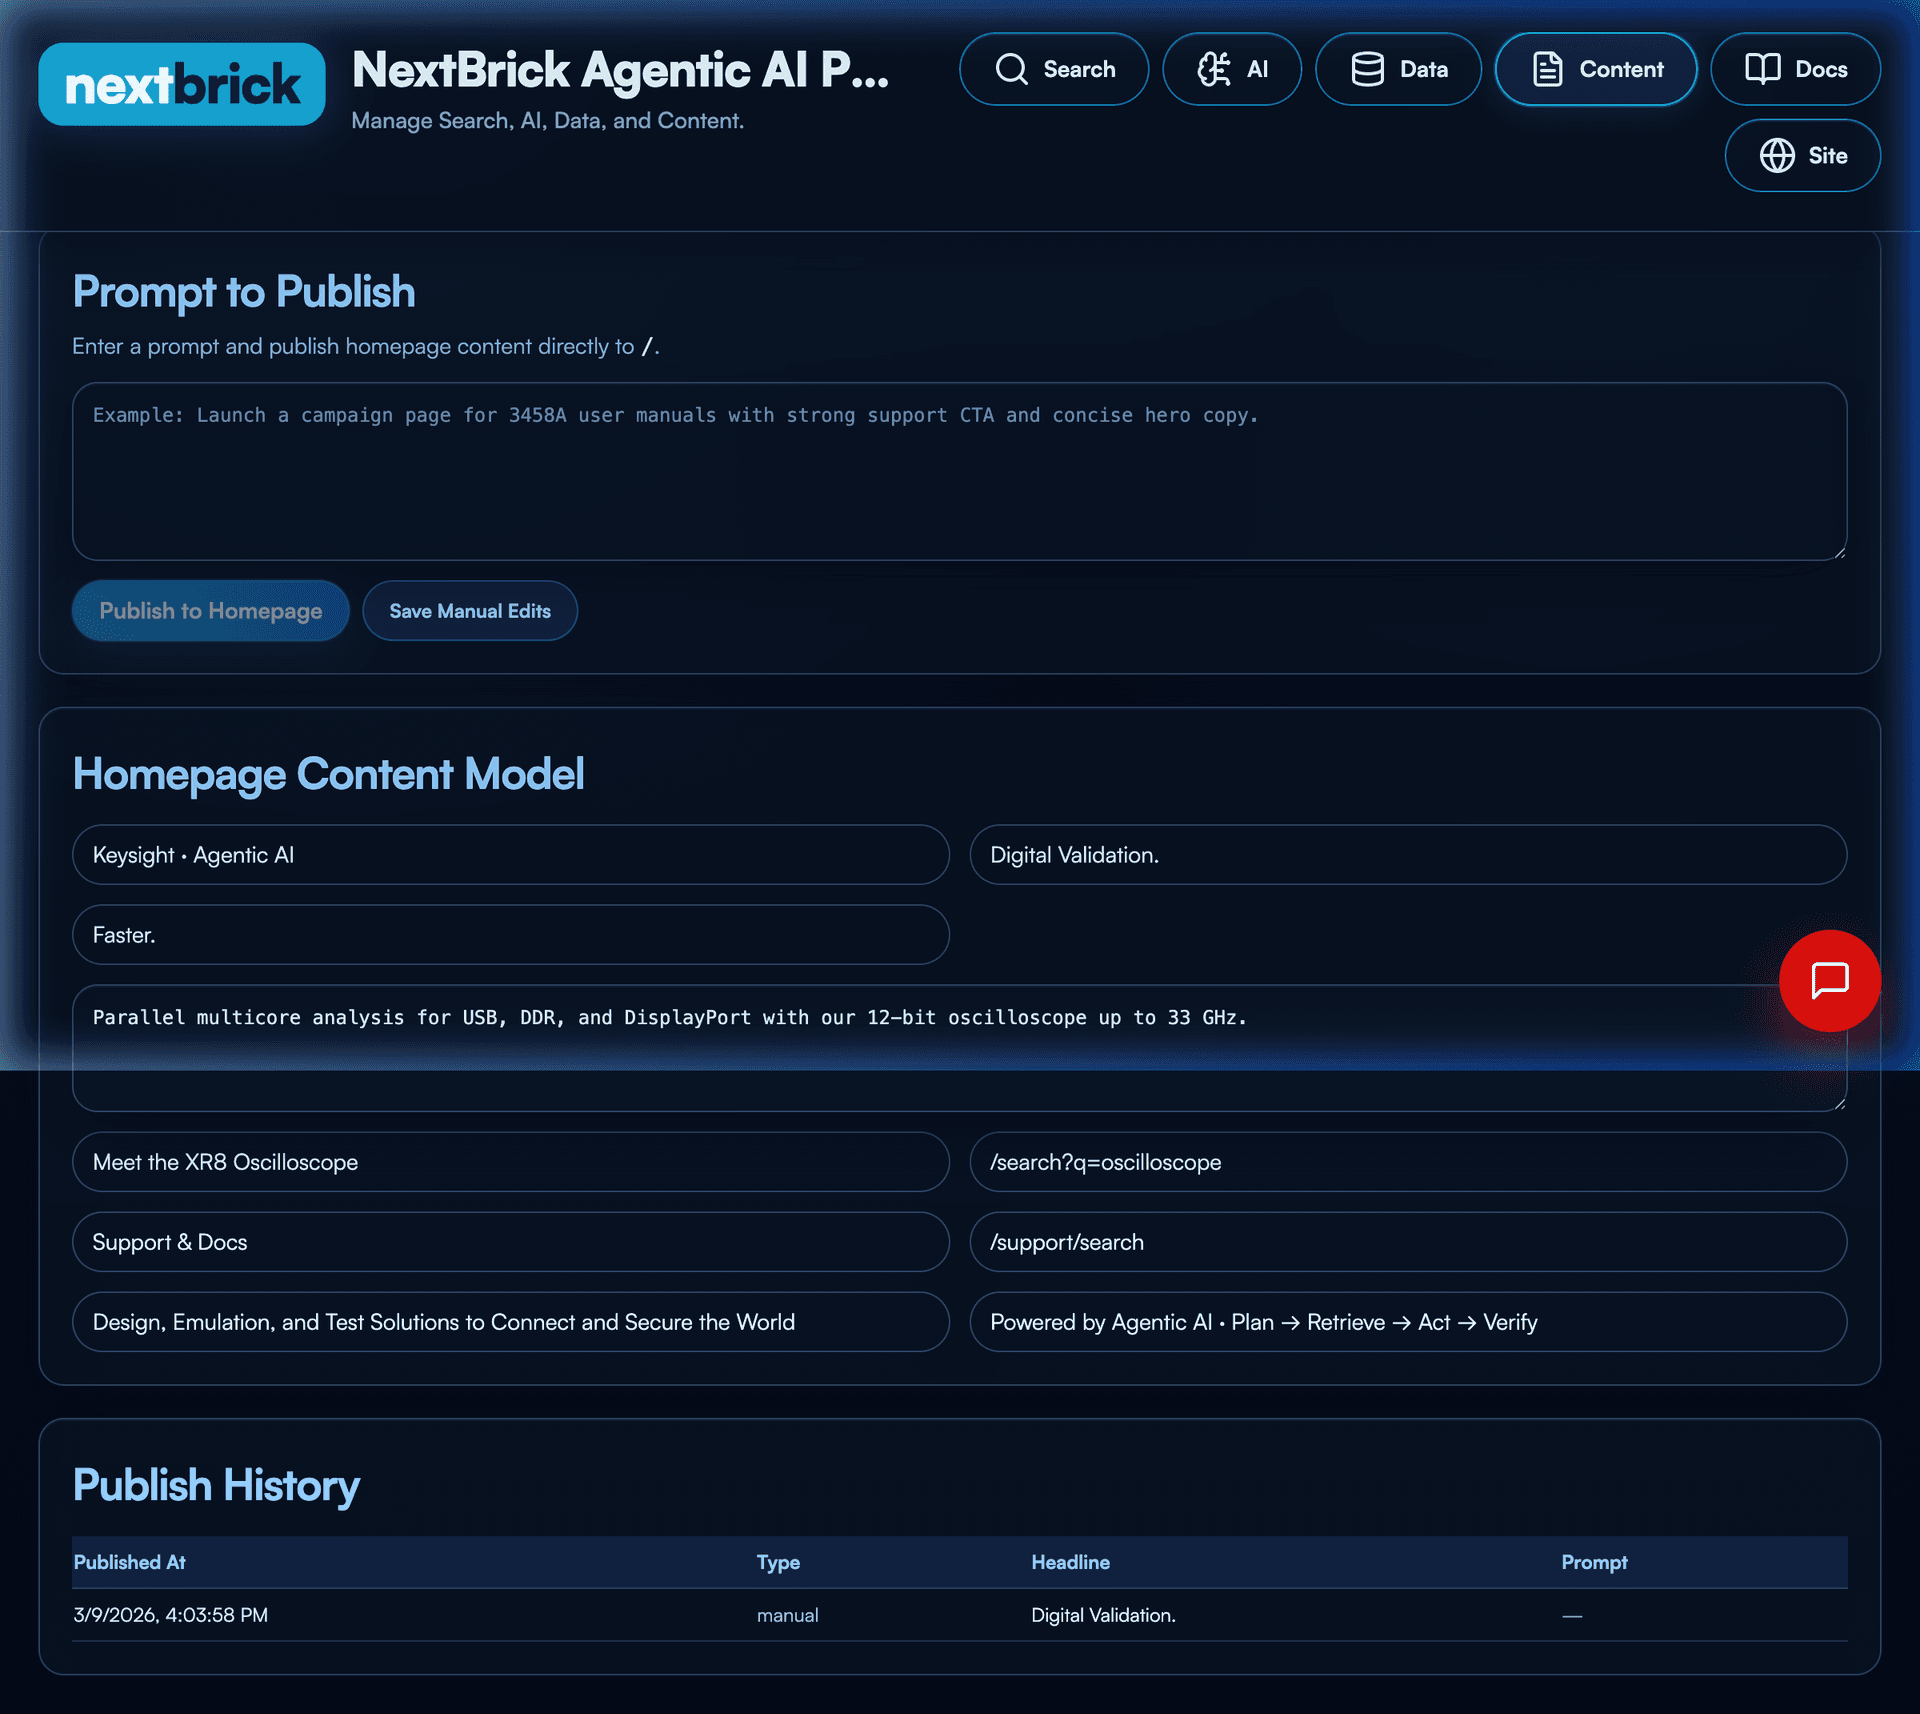Click the 'manual' type cell
The width and height of the screenshot is (1920, 1714).
click(787, 1615)
